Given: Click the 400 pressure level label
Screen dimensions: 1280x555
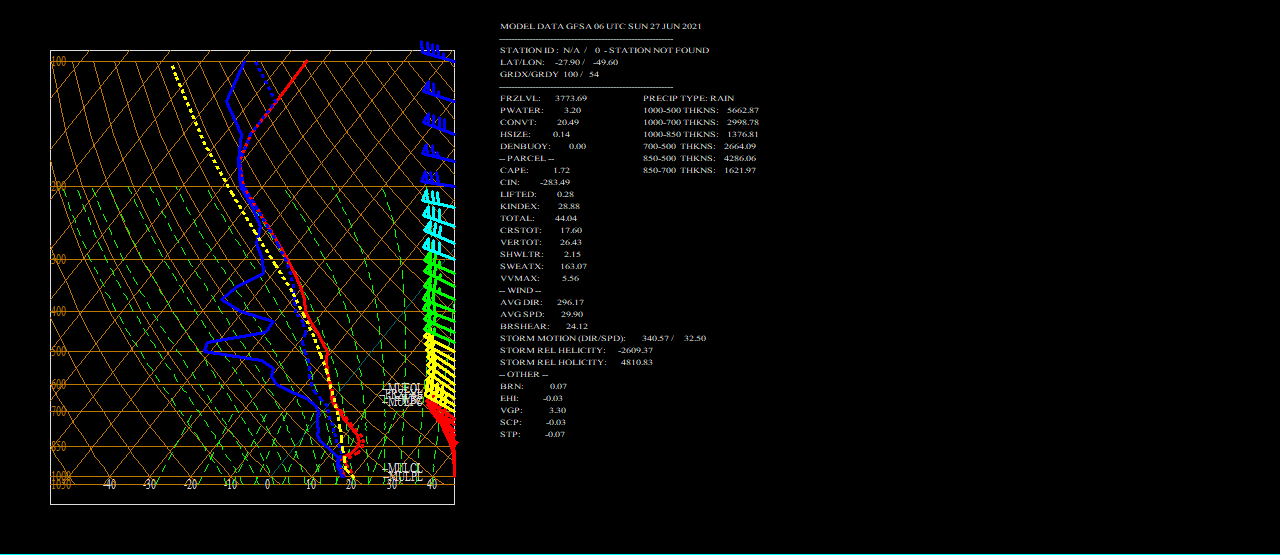Looking at the screenshot, I should 59,311.
